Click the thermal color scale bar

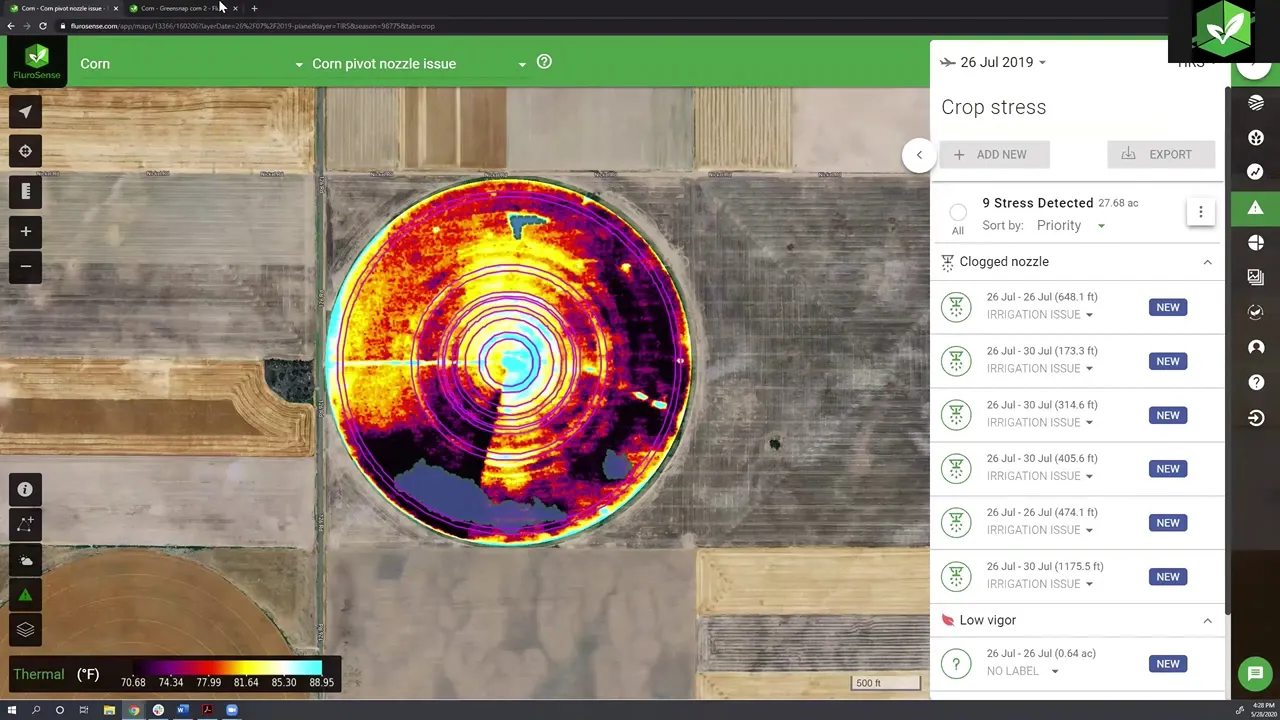point(227,667)
